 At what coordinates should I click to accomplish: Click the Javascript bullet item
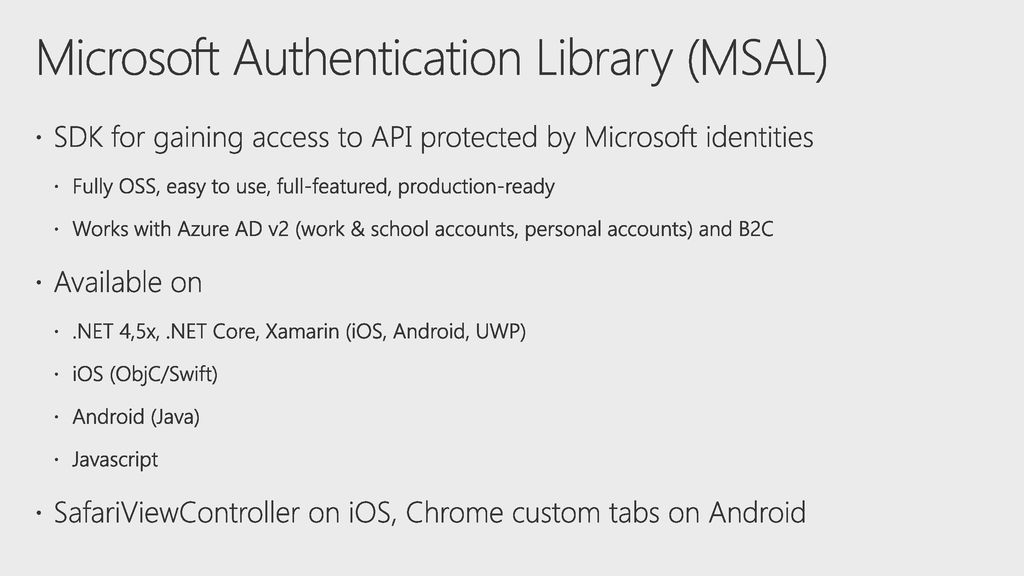[x=115, y=460]
